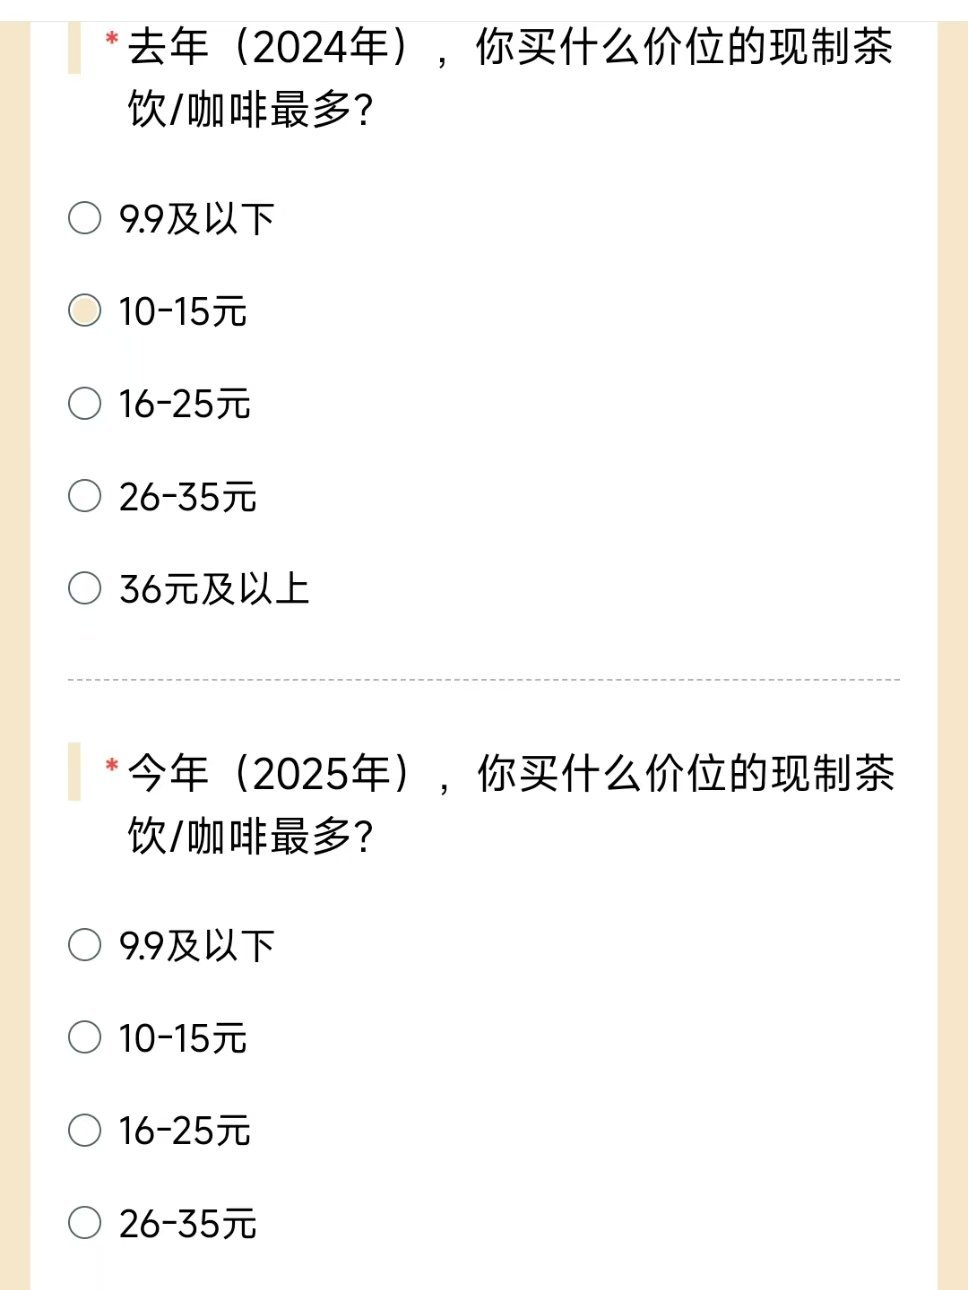Tap the 26-35元 label text under 2024 question
Viewport: 968px width, 1290px height.
click(187, 497)
